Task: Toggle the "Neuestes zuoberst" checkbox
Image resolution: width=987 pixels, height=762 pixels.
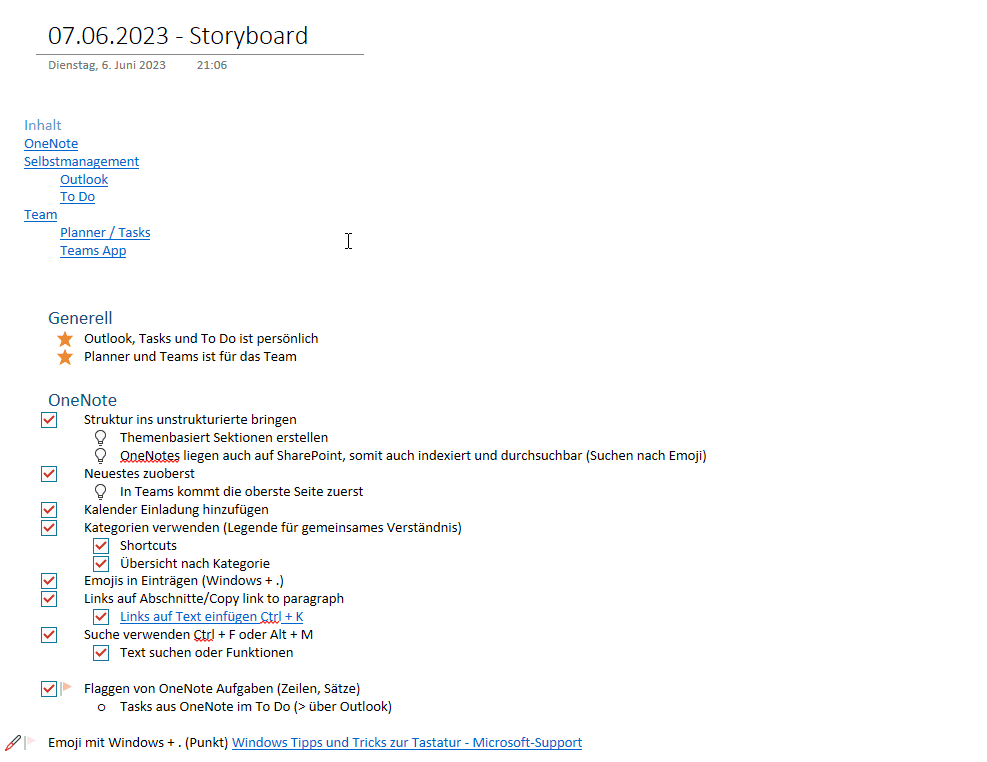Action: click(49, 474)
